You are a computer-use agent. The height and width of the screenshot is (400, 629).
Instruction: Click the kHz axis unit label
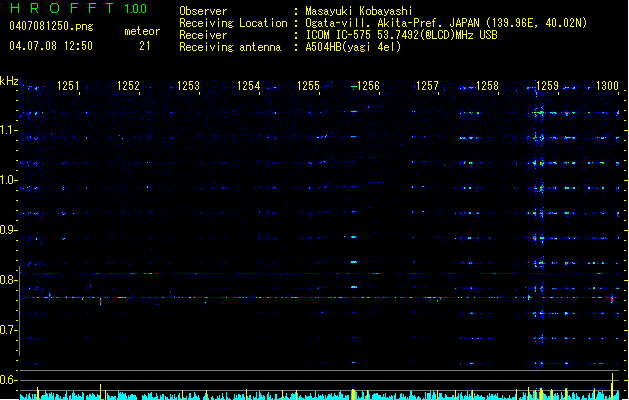pyautogui.click(x=9, y=81)
